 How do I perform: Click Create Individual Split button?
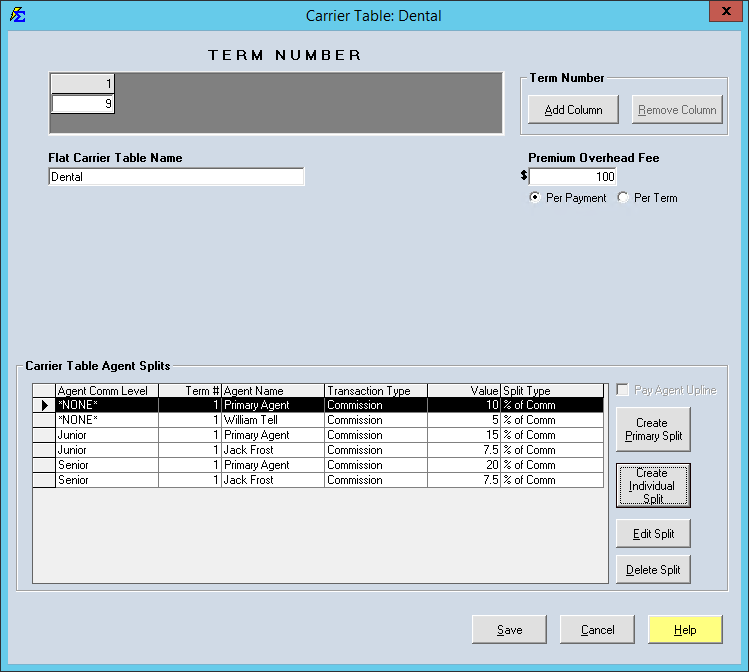click(x=653, y=485)
